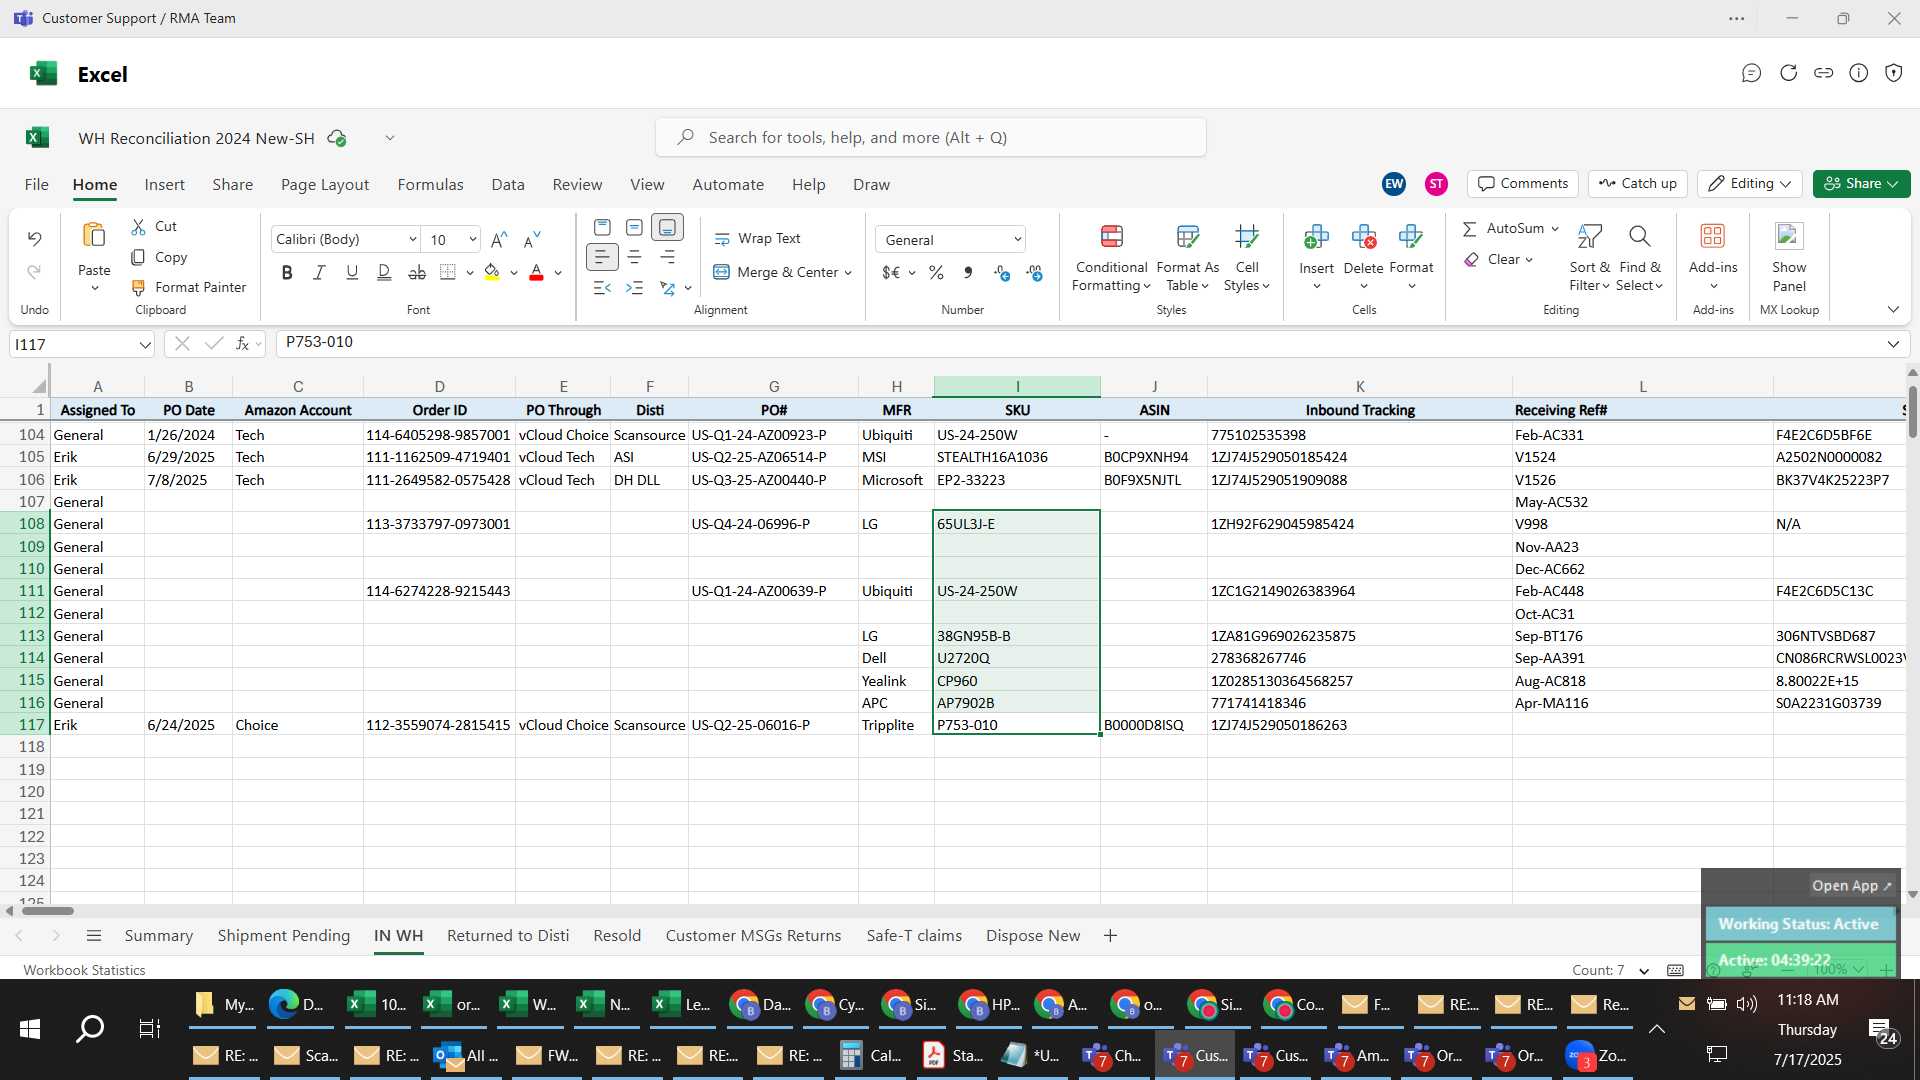Apply strikethrough formatting
1920x1080 pixels.
pyautogui.click(x=417, y=272)
